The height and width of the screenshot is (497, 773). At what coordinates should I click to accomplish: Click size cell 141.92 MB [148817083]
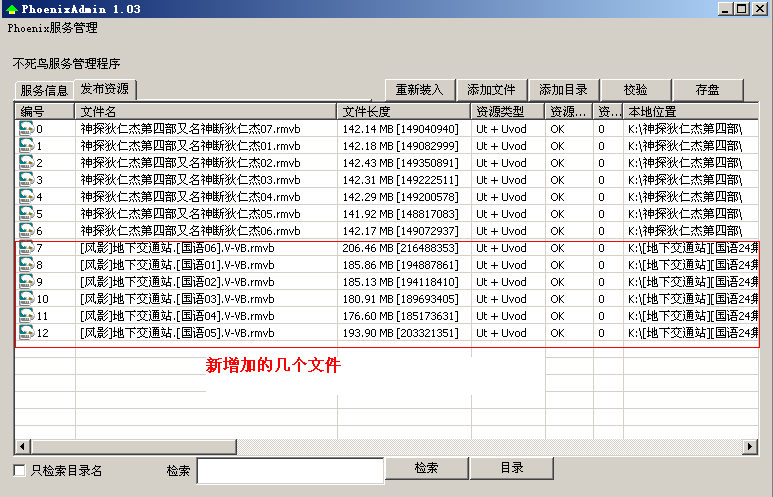[400, 214]
